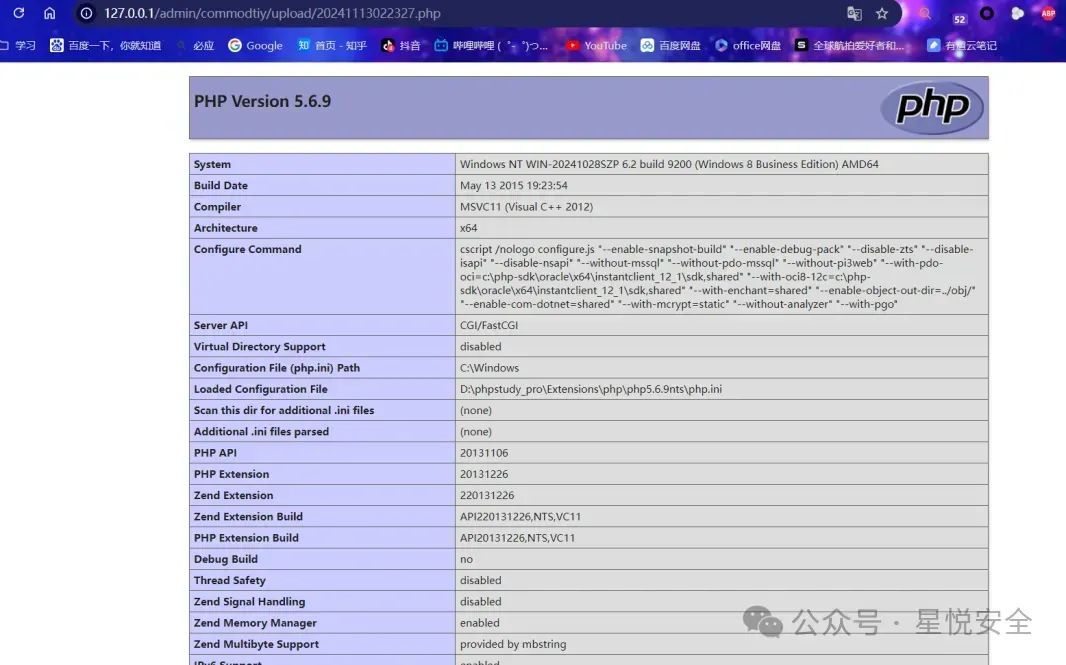The image size is (1066, 665).
Task: Open the magnifier search extension icon
Action: [x=925, y=13]
